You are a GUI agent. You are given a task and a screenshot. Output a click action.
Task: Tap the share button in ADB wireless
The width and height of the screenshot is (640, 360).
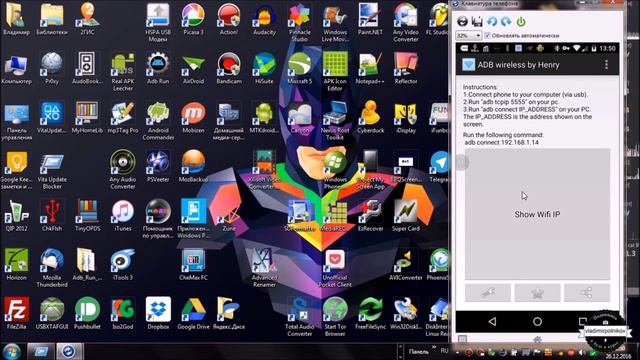click(x=587, y=292)
